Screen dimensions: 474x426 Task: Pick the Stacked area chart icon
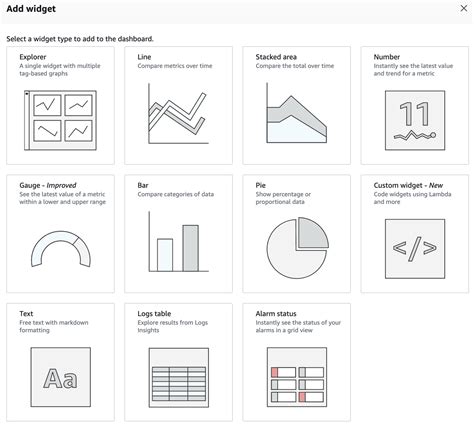tap(296, 113)
